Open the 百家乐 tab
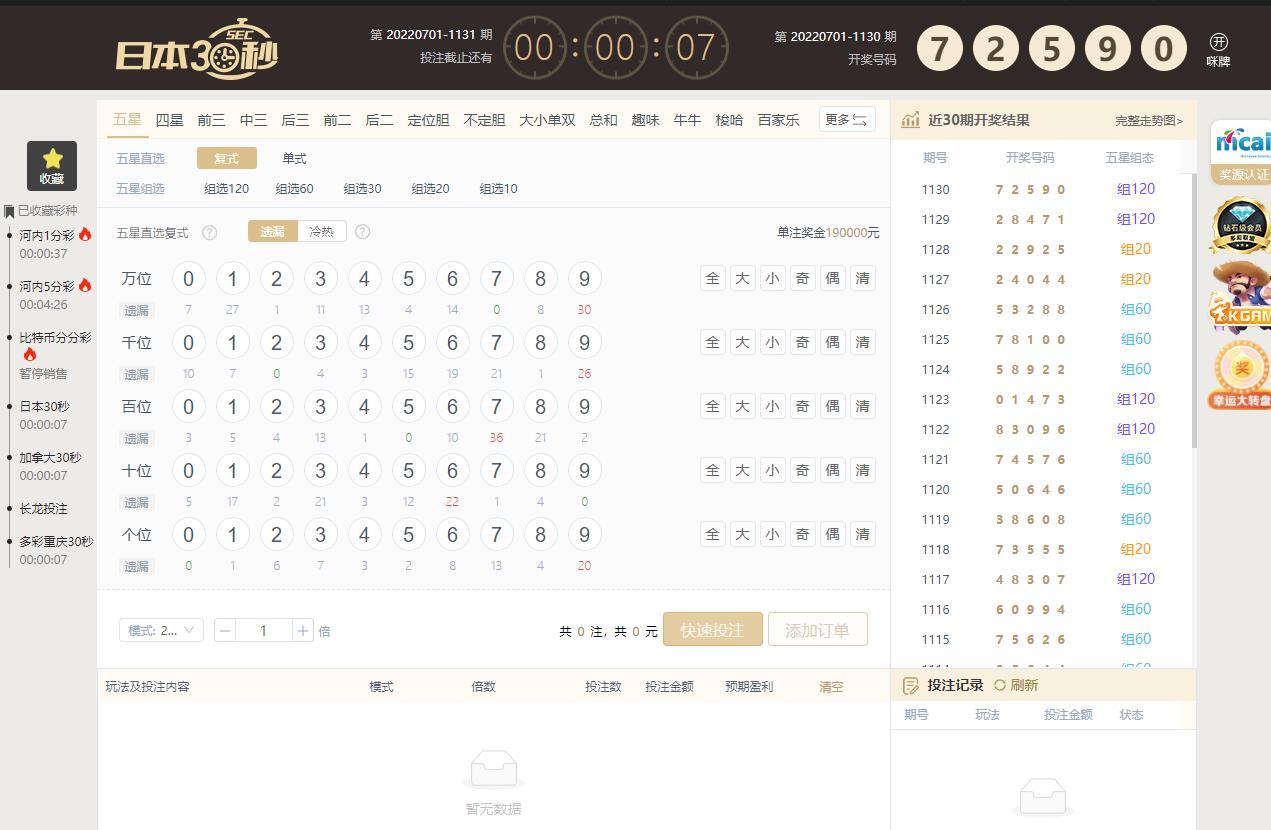The image size is (1271, 830). pos(778,120)
